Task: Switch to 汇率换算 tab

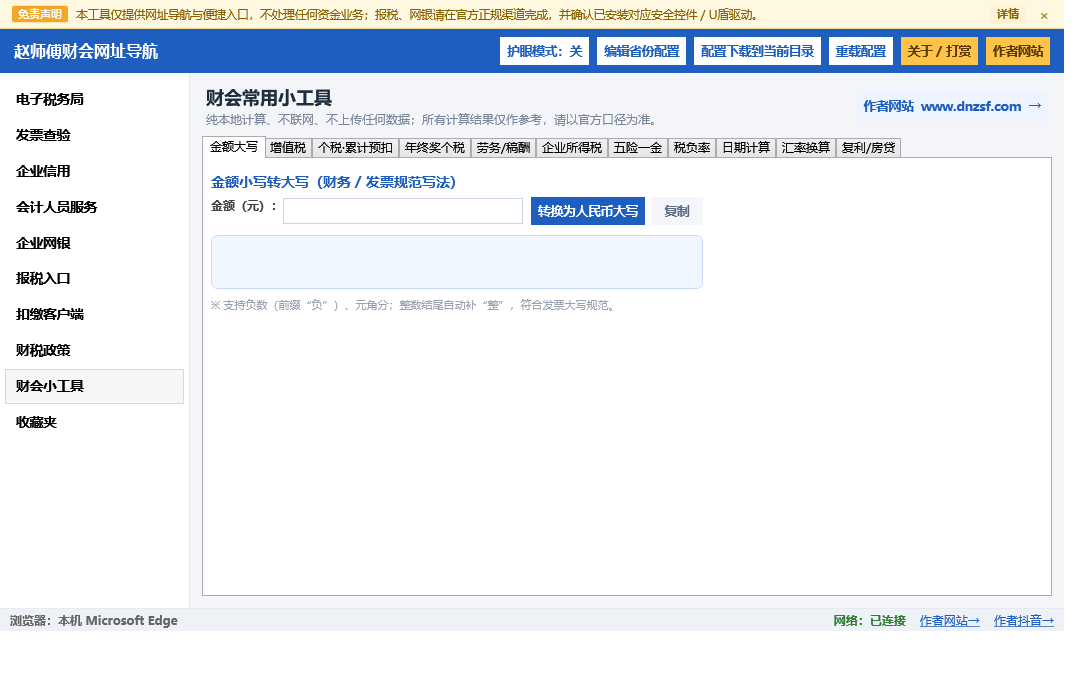Action: click(806, 147)
